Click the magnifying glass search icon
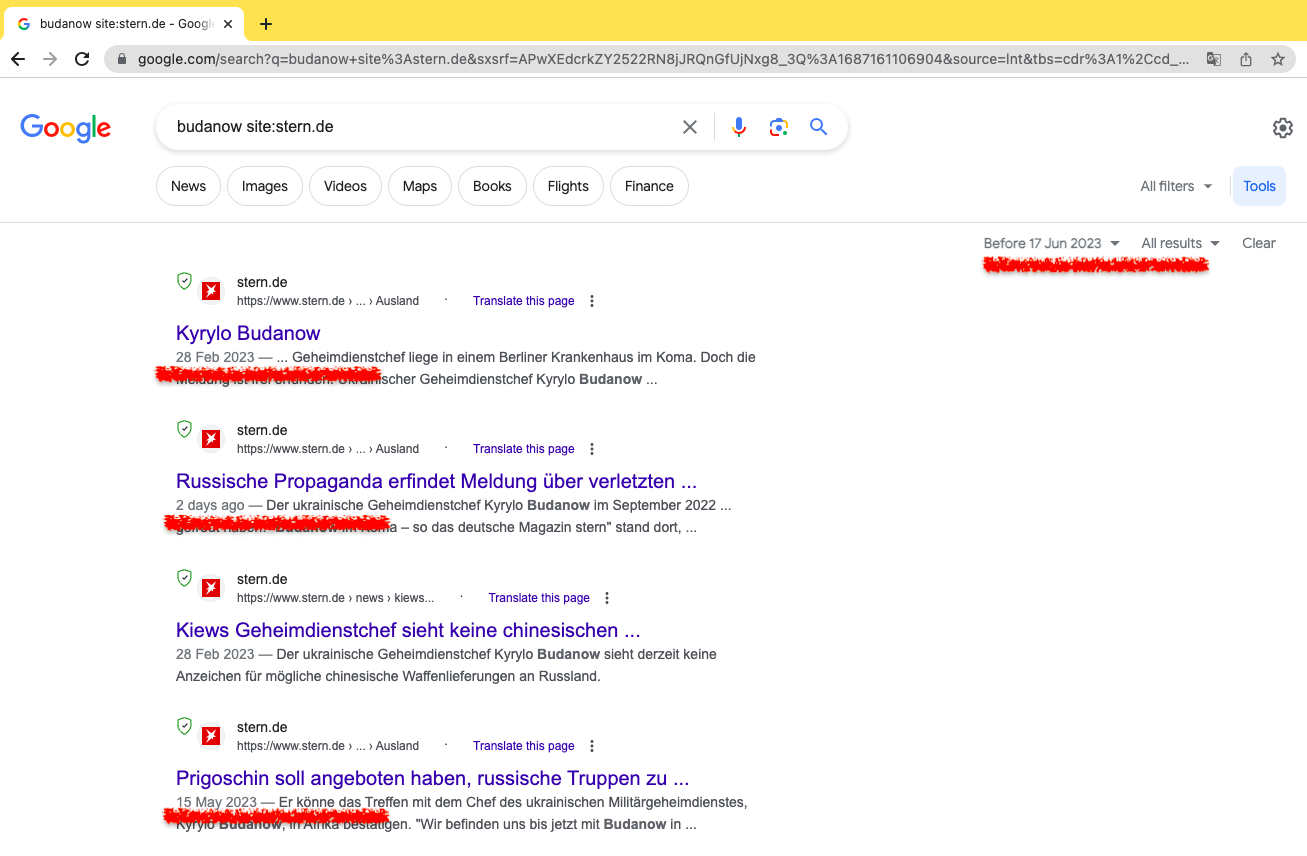This screenshot has height=856, width=1307. [x=819, y=127]
